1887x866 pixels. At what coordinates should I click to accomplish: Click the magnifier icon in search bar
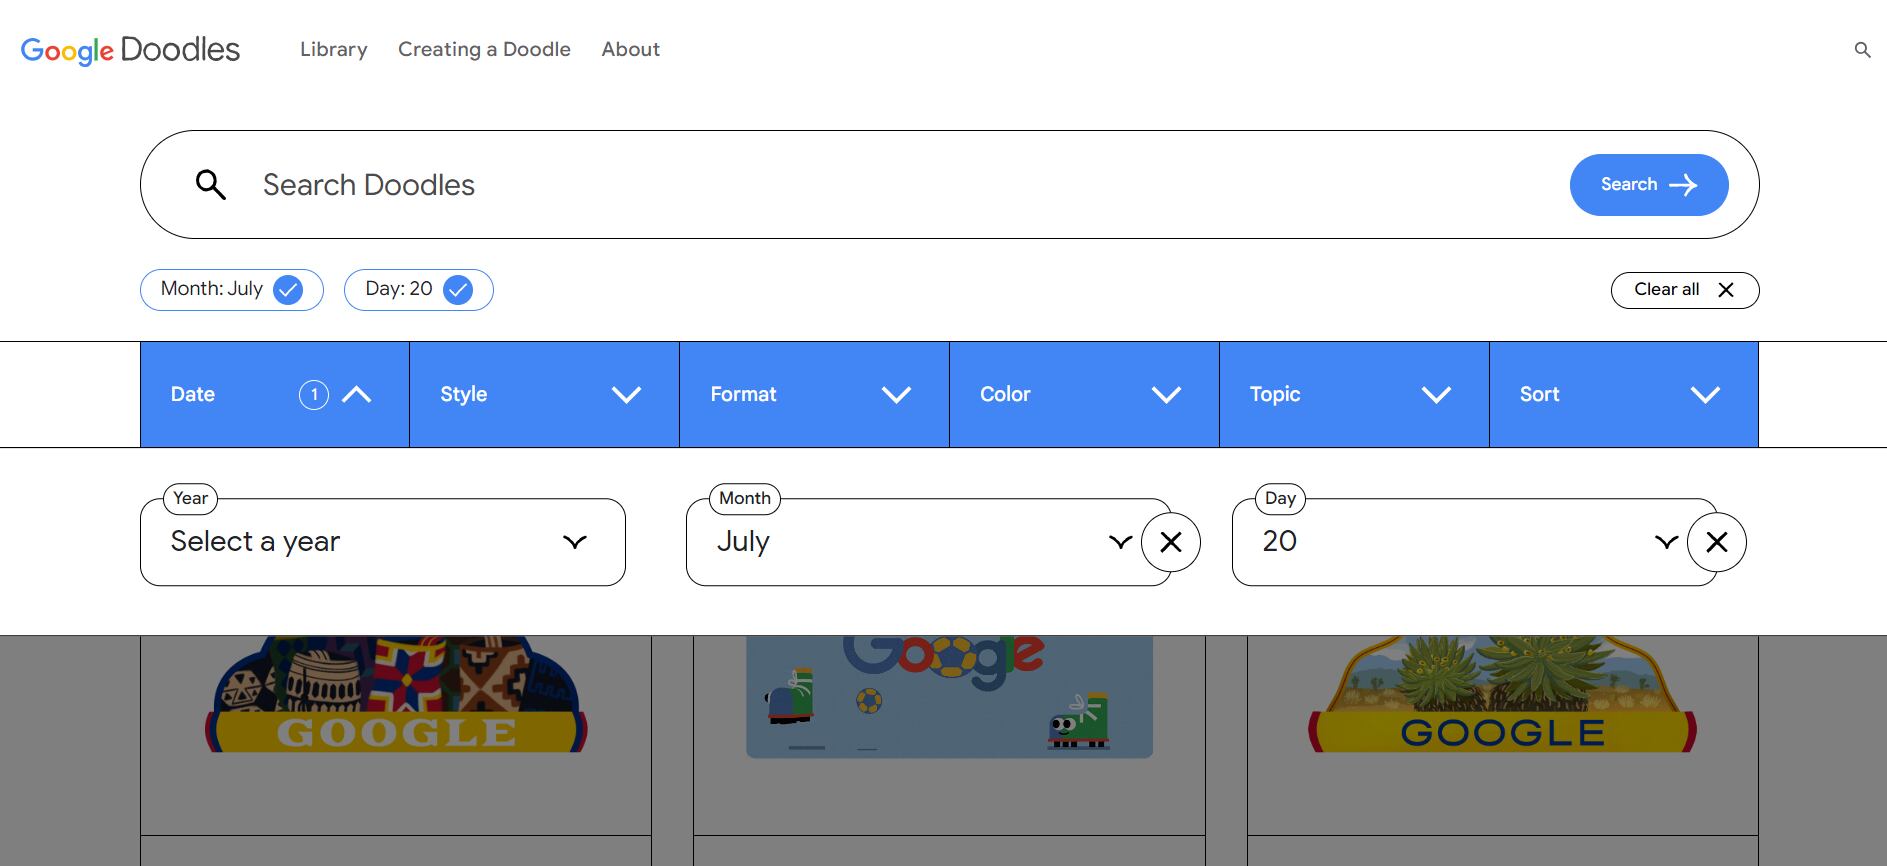coord(211,185)
